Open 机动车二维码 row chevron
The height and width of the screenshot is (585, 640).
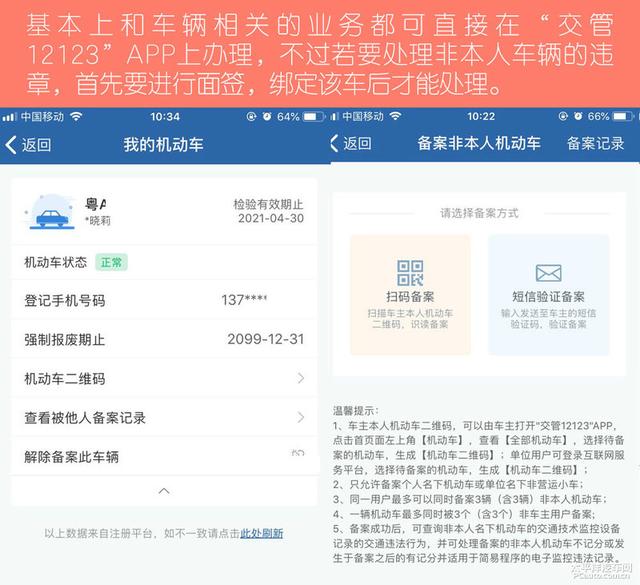[301, 378]
